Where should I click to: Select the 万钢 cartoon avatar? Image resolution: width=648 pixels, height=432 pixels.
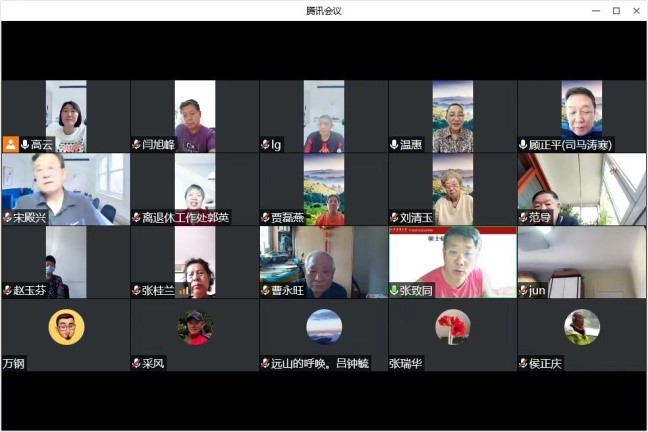[x=66, y=327]
